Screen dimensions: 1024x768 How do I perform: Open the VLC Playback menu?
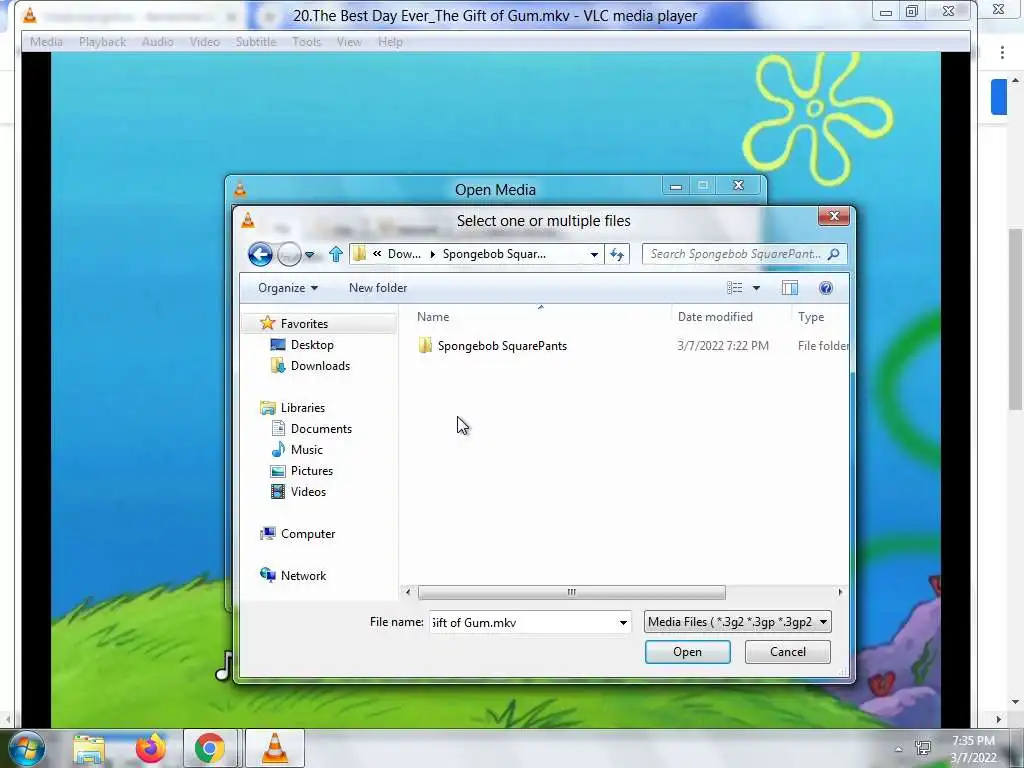tap(102, 42)
